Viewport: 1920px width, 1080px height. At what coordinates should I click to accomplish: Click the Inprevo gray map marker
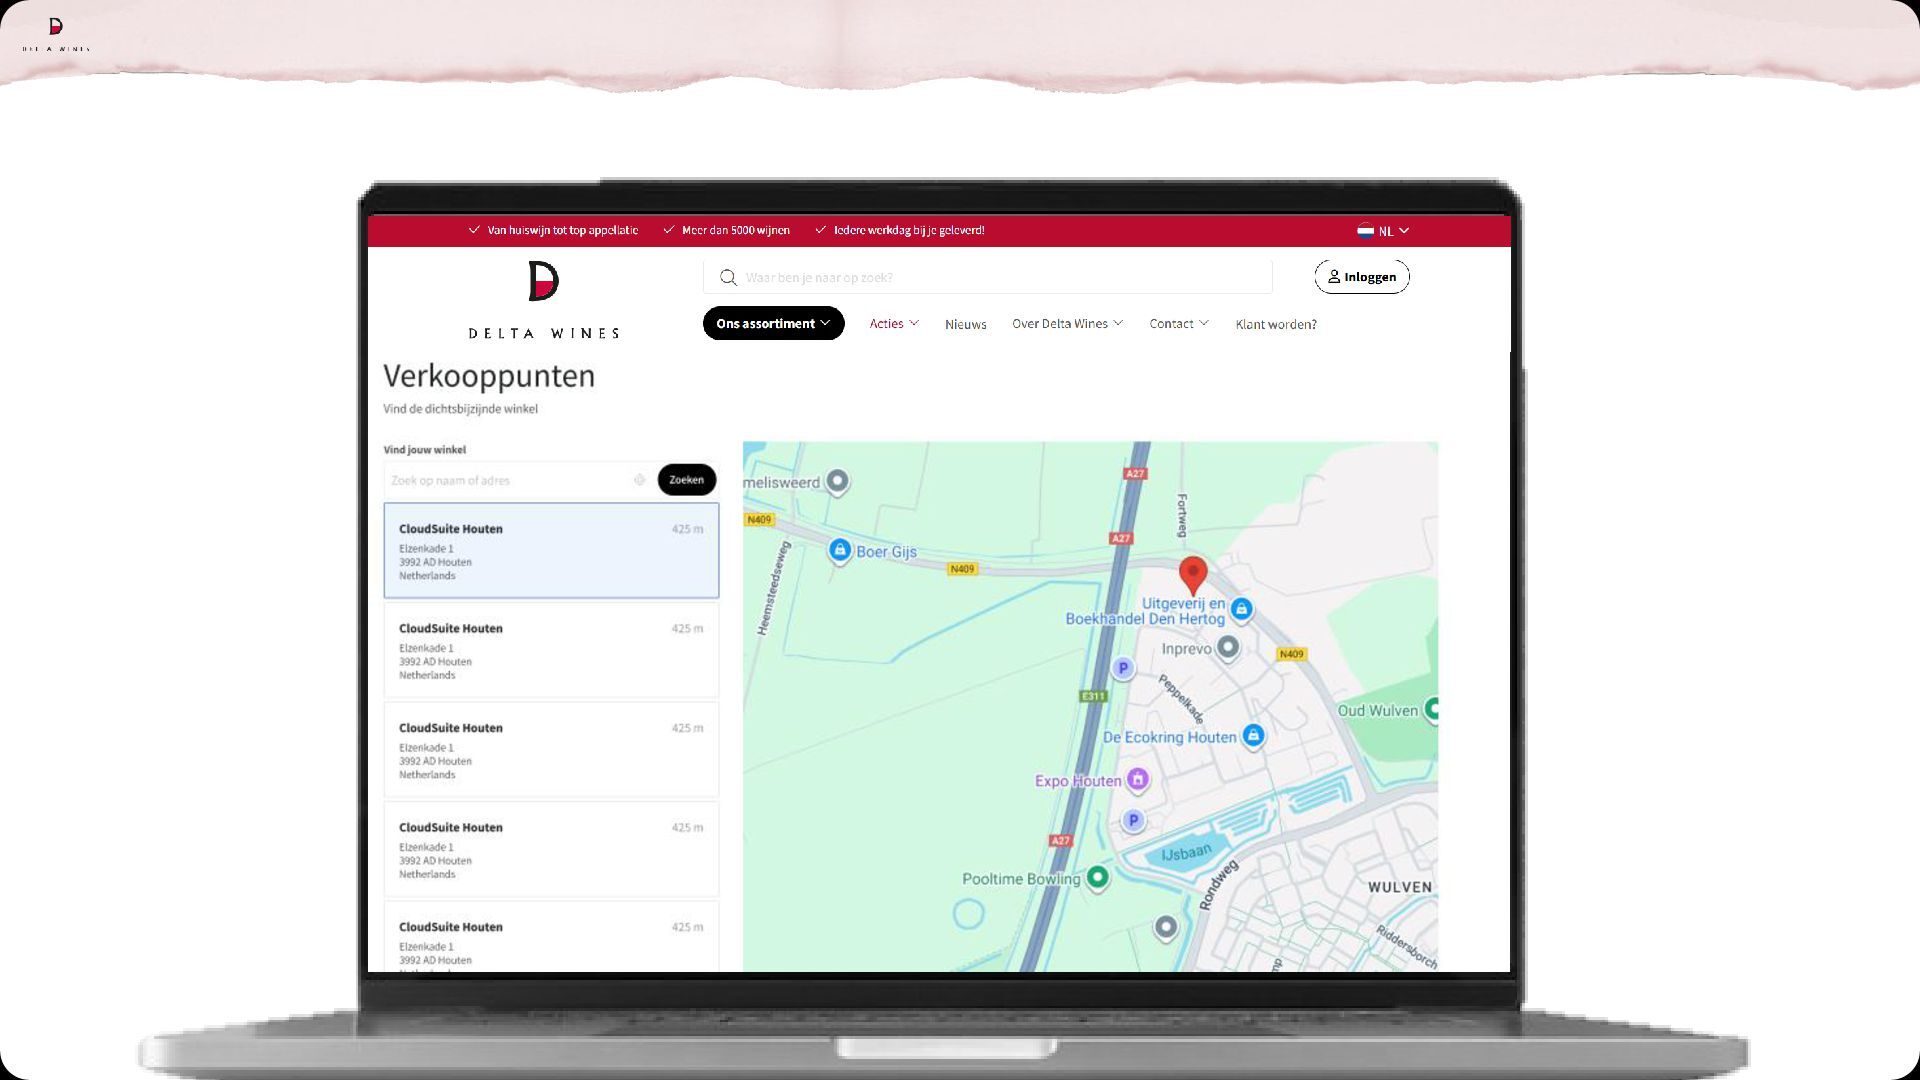coord(1228,648)
